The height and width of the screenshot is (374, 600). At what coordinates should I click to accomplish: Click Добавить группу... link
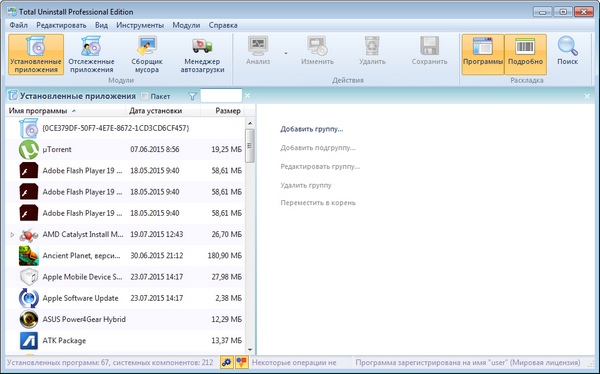coord(311,129)
